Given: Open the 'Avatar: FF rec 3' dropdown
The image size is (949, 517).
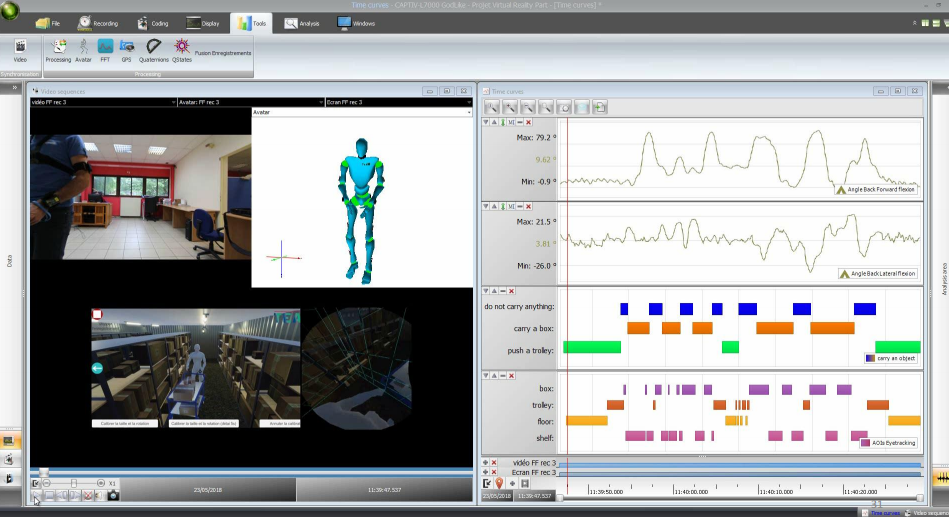Looking at the screenshot, I should tap(319, 102).
